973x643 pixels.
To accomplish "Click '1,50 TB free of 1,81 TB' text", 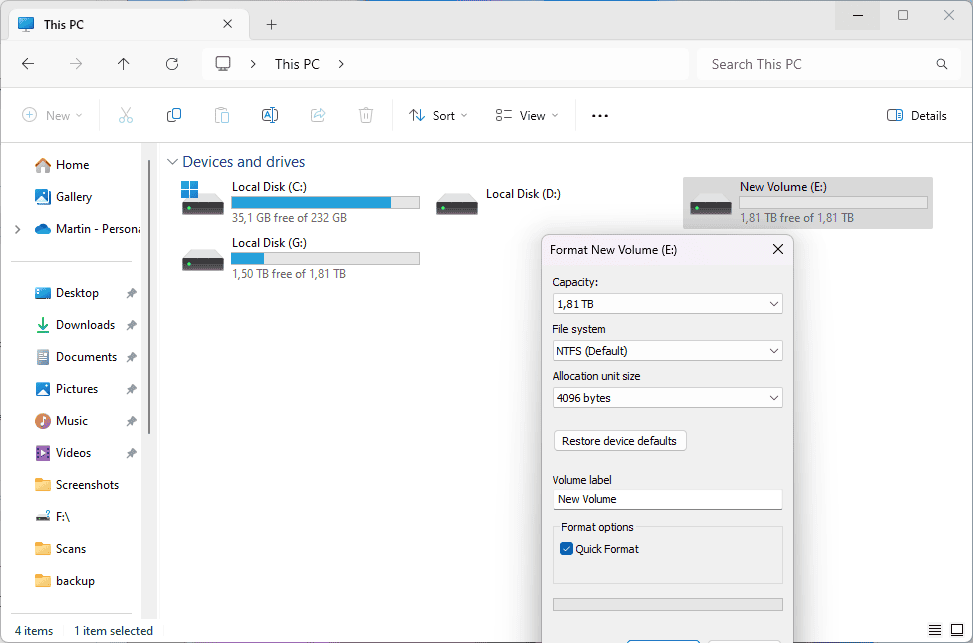I will click(289, 274).
